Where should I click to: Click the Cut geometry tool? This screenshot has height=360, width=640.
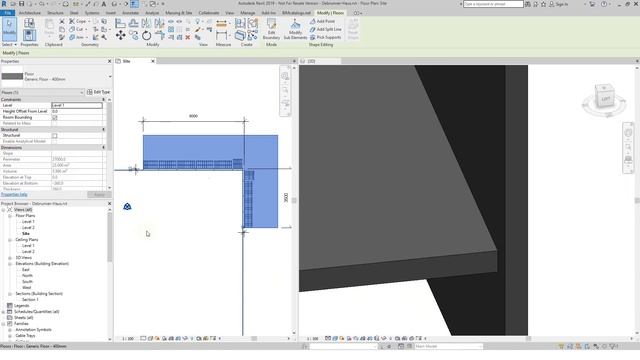[77, 29]
